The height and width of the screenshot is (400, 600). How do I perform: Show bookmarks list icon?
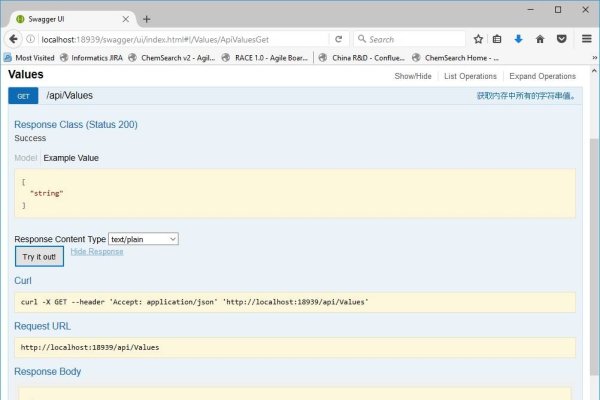tap(497, 39)
